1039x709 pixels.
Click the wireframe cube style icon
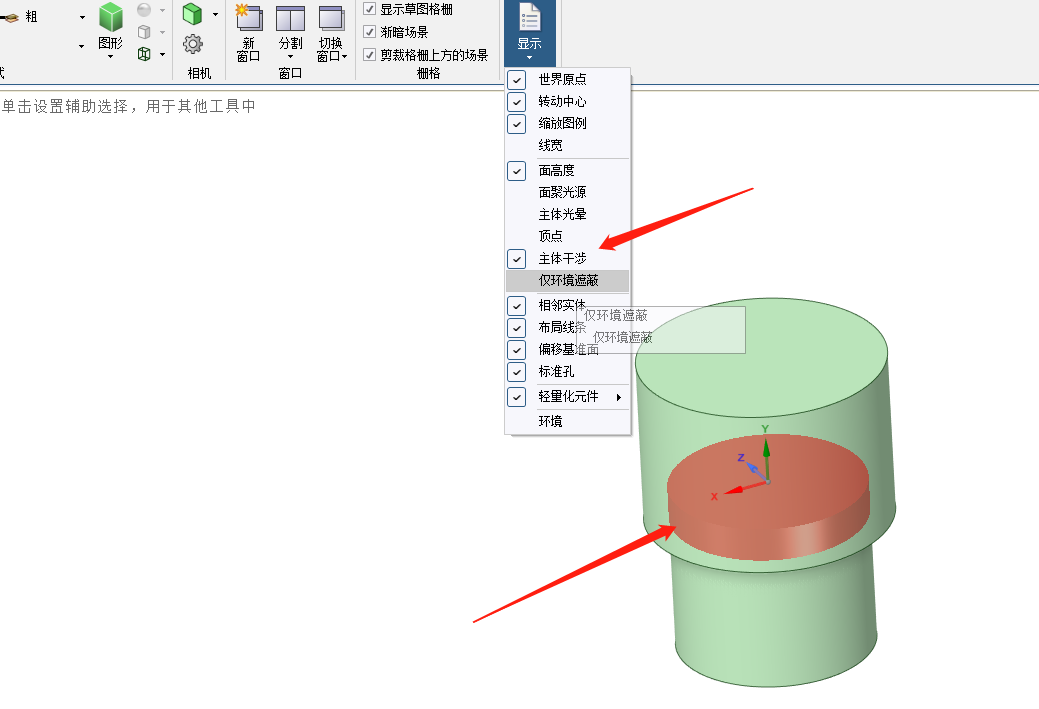144,54
